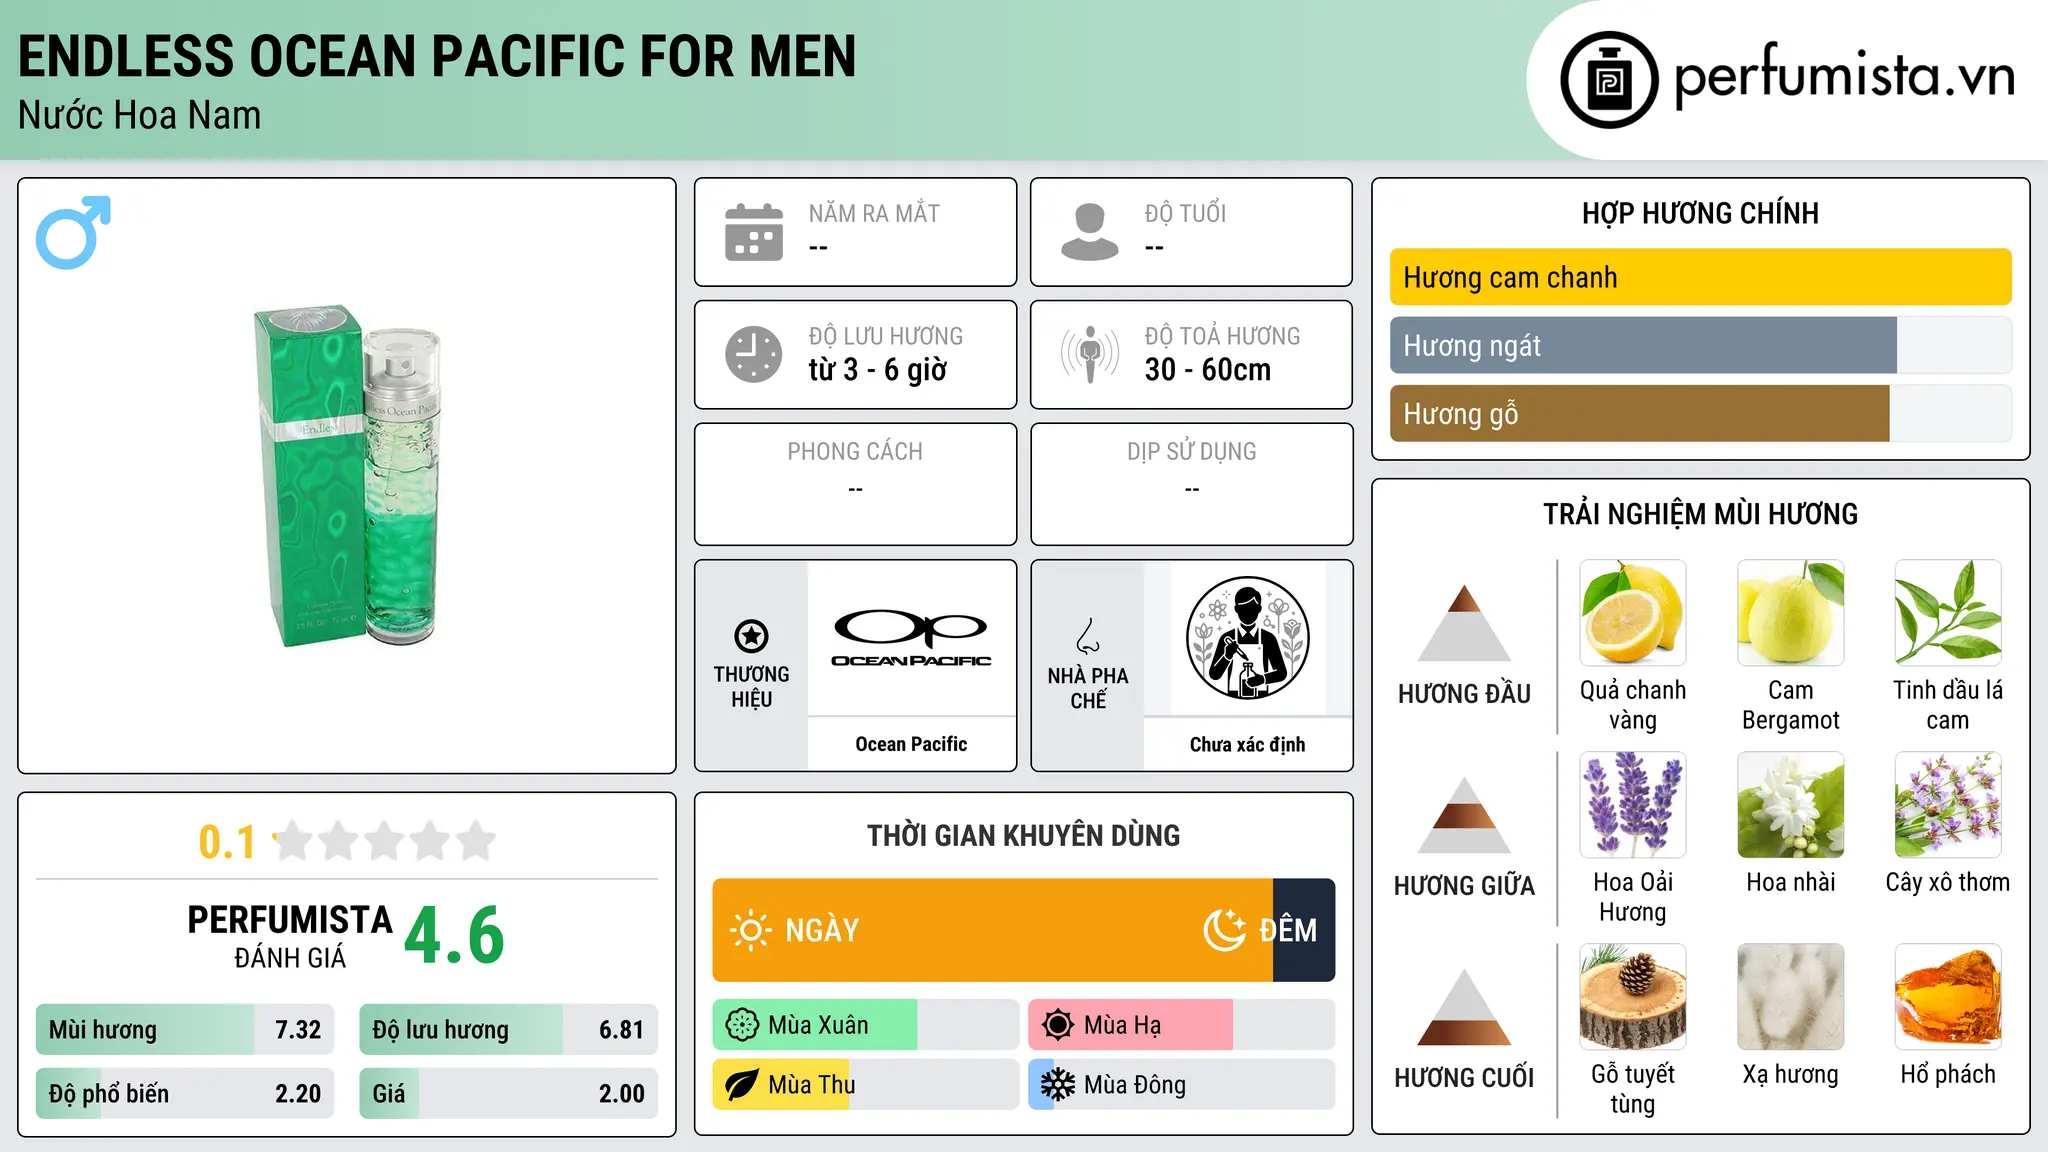Click the leaf icon for Mùa Thu

[742, 1085]
